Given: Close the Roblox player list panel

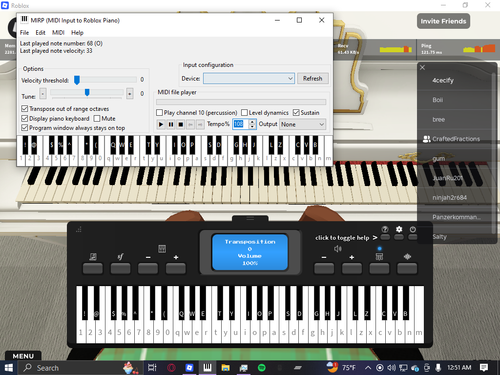Looking at the screenshot, I should click(422, 68).
